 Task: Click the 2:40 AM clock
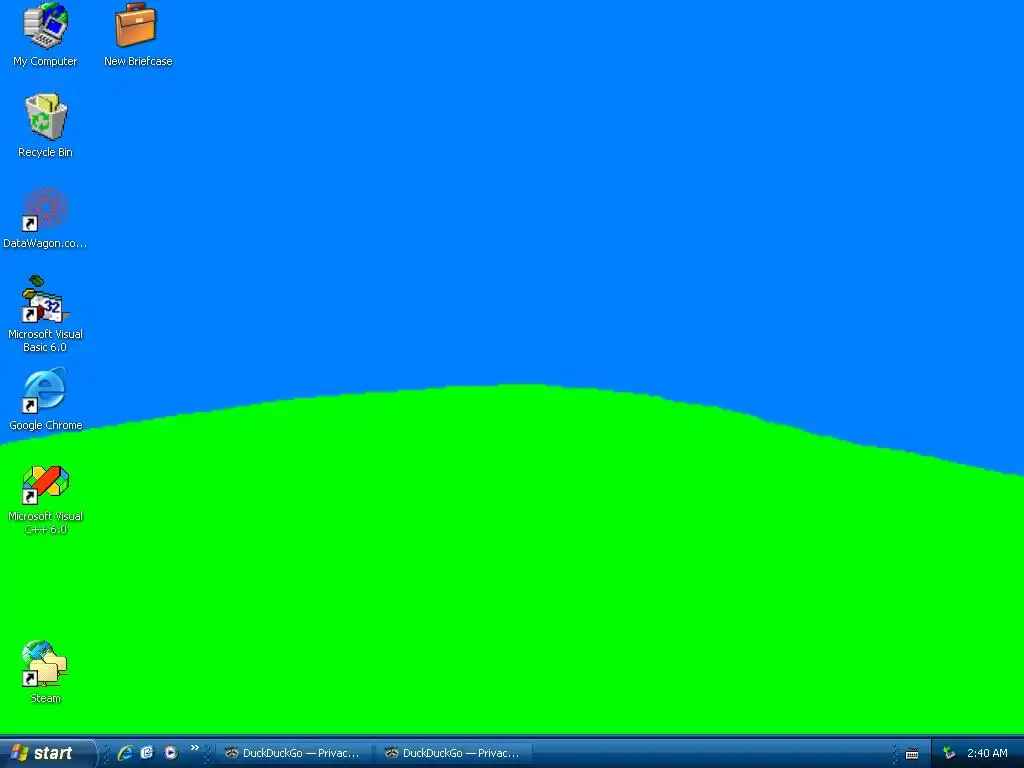coord(987,753)
